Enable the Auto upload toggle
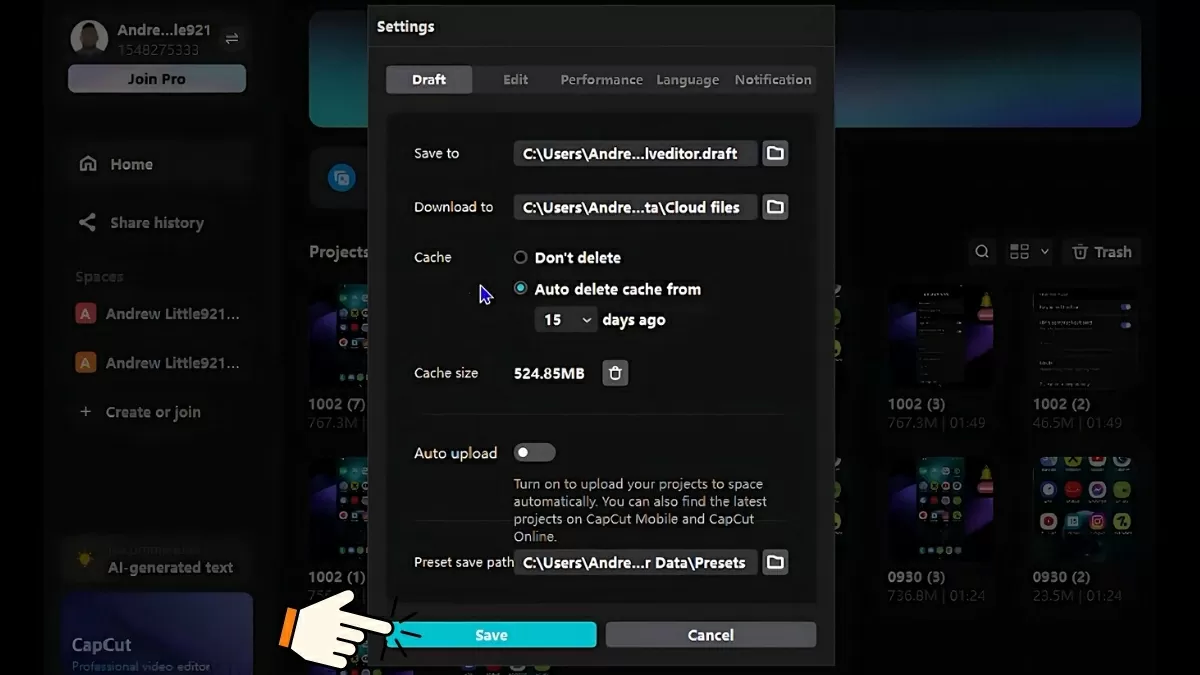The width and height of the screenshot is (1200, 675). (x=535, y=453)
